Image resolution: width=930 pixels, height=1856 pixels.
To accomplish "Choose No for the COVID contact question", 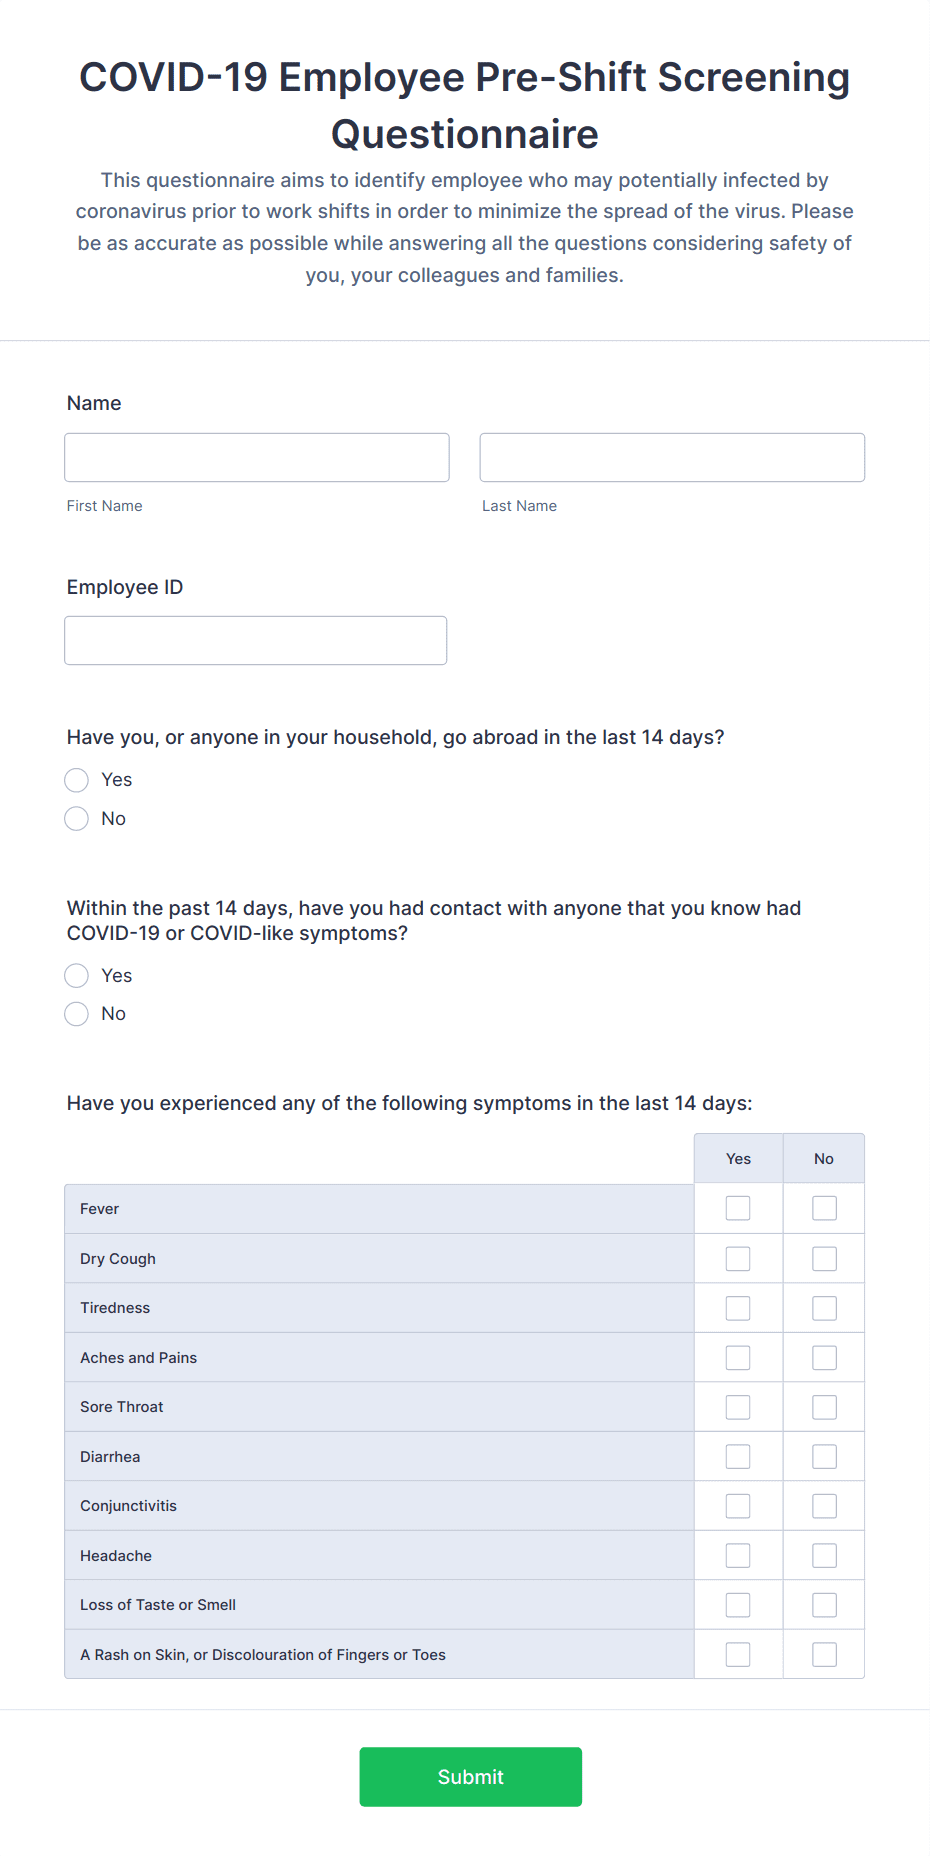I will click(x=76, y=1013).
